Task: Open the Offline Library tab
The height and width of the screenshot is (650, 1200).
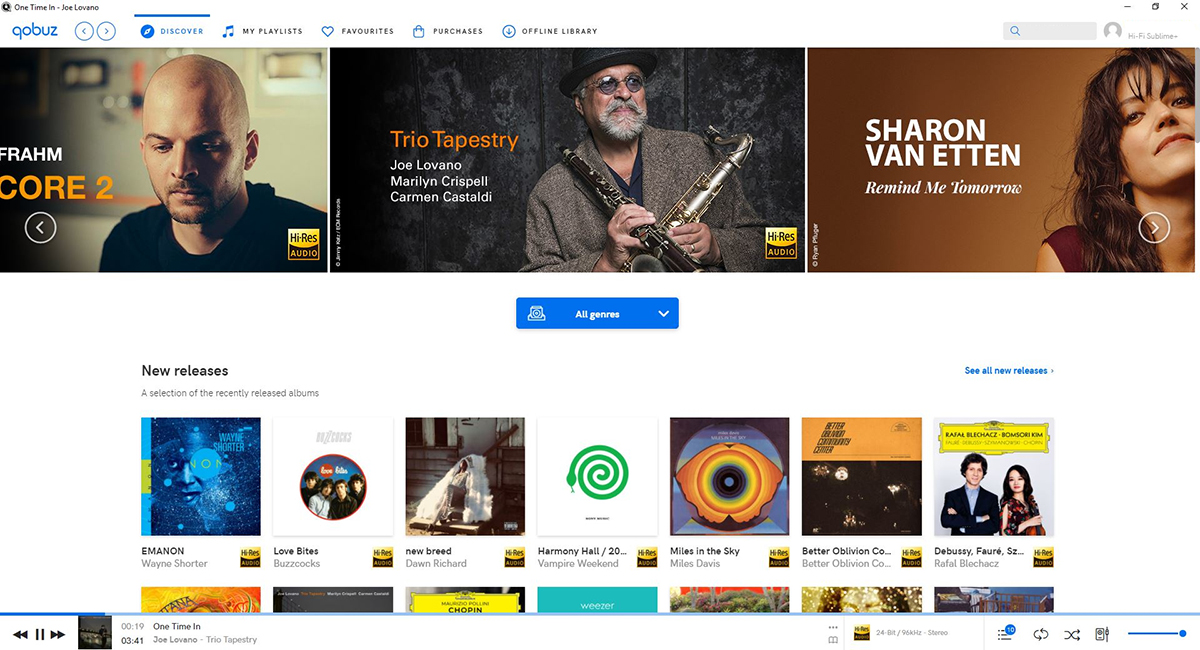Action: (549, 31)
